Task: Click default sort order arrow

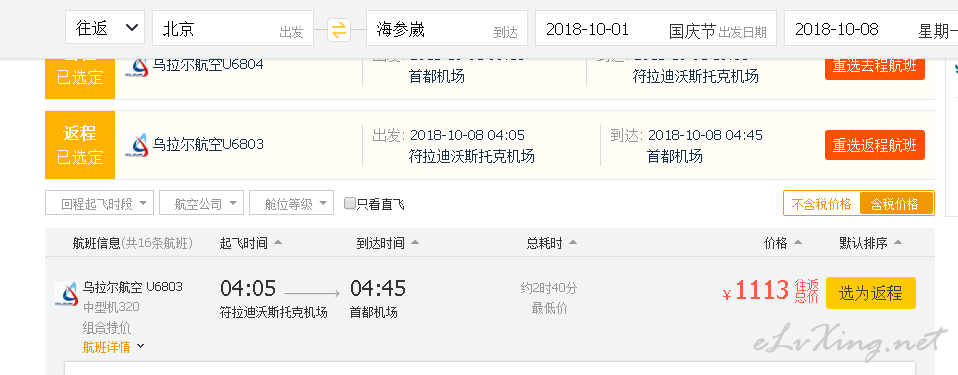Action: tap(898, 243)
